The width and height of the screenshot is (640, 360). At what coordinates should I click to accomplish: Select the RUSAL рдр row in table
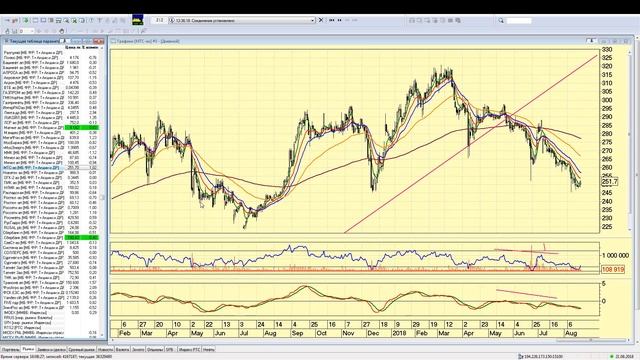(51, 228)
